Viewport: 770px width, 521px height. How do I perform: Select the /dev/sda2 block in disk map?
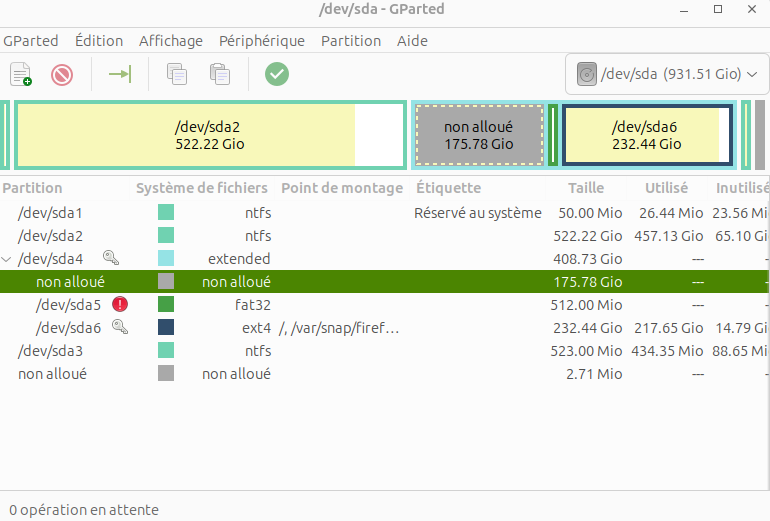click(209, 135)
